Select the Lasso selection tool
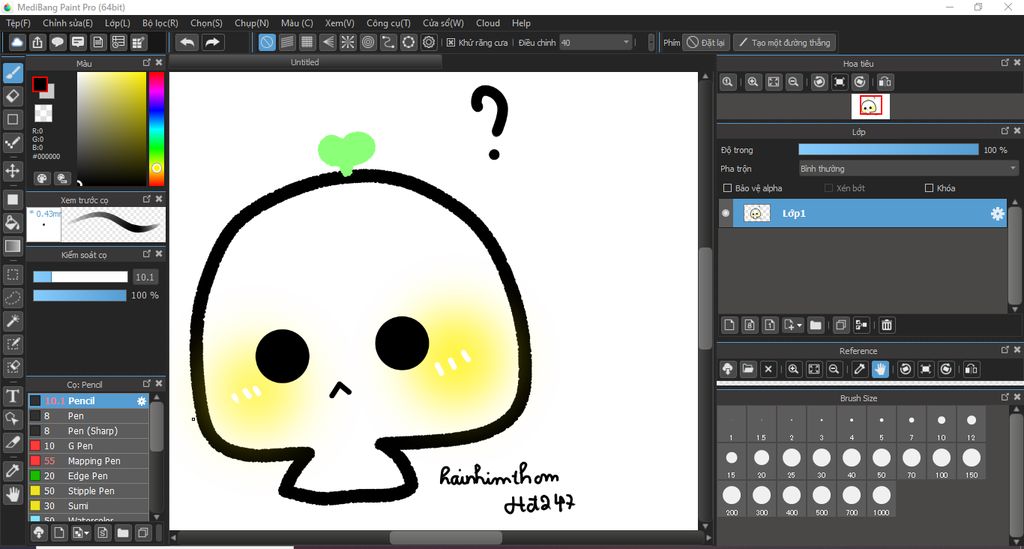Viewport: 1024px width, 549px height. tap(12, 298)
